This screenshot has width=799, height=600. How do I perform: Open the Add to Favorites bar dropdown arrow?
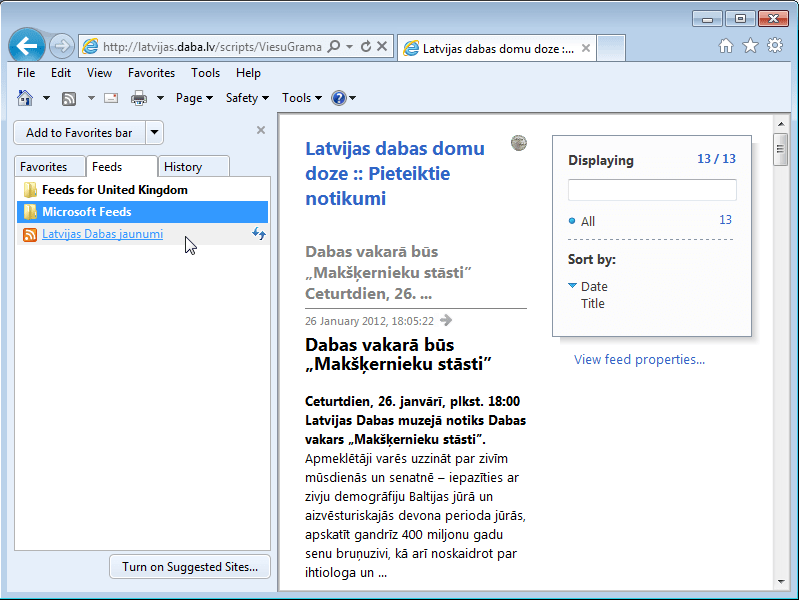click(154, 133)
